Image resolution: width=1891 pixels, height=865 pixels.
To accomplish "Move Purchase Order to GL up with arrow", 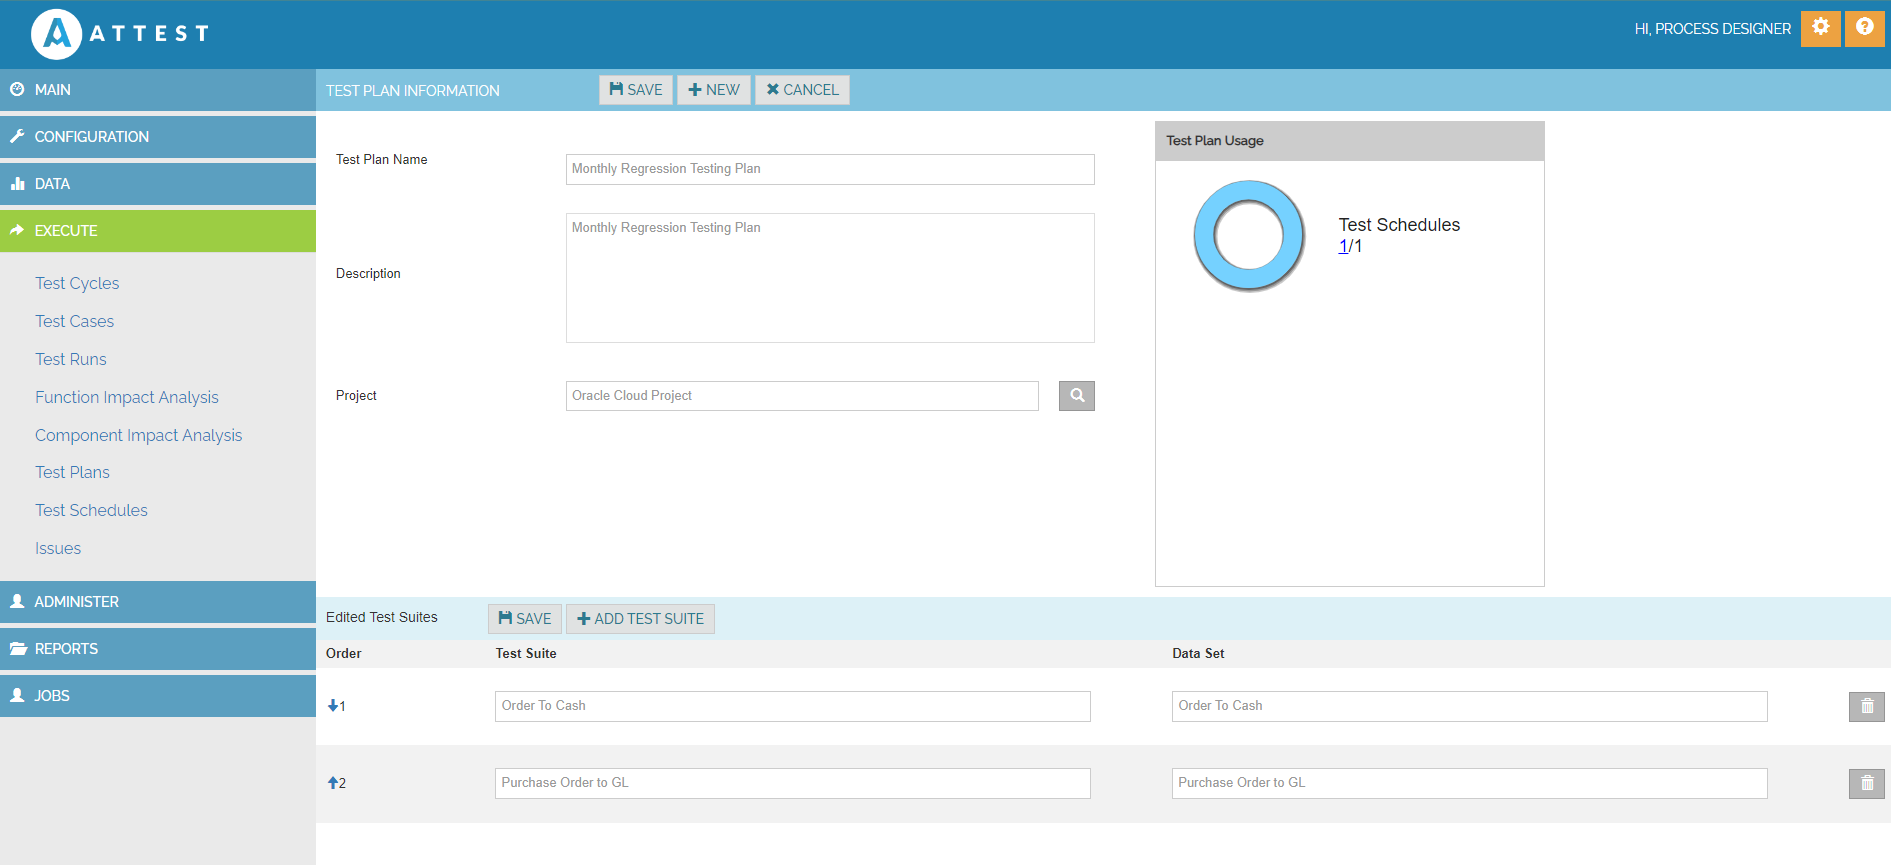I will coord(333,783).
